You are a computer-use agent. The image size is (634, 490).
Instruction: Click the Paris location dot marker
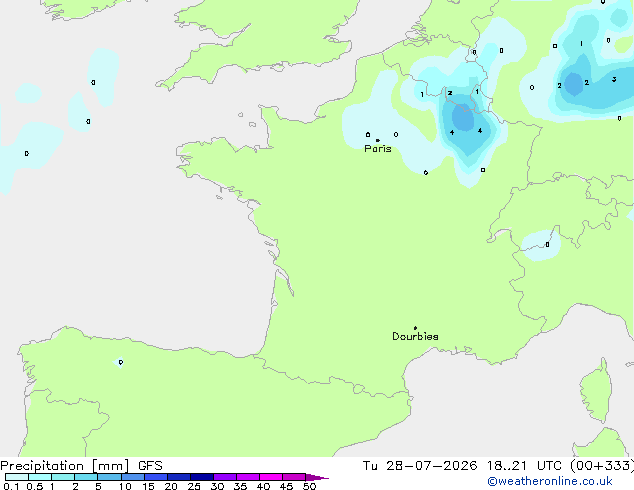pyautogui.click(x=378, y=140)
